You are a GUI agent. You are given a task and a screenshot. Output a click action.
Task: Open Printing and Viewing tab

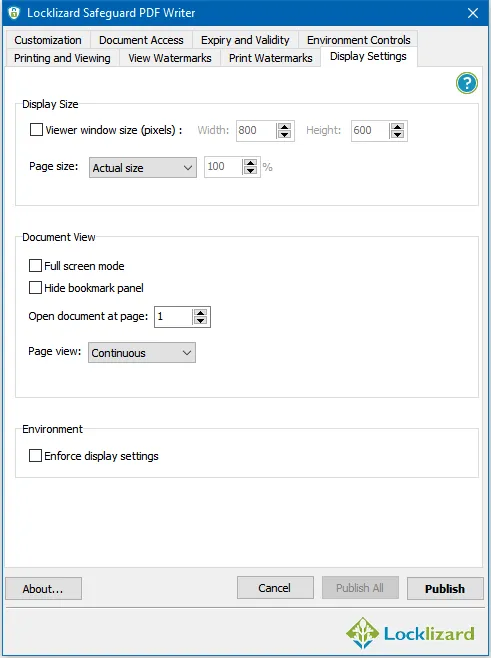(x=63, y=58)
